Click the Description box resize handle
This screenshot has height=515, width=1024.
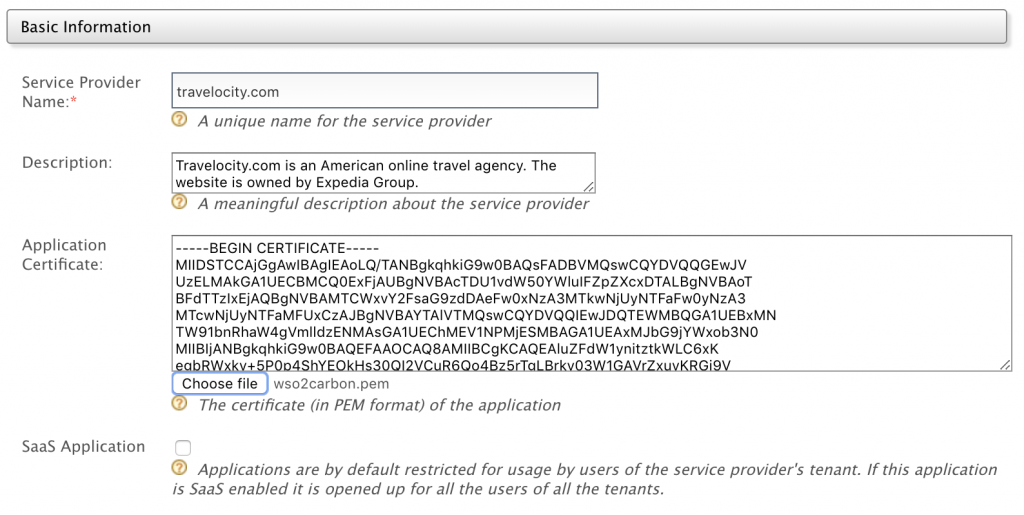(589, 186)
